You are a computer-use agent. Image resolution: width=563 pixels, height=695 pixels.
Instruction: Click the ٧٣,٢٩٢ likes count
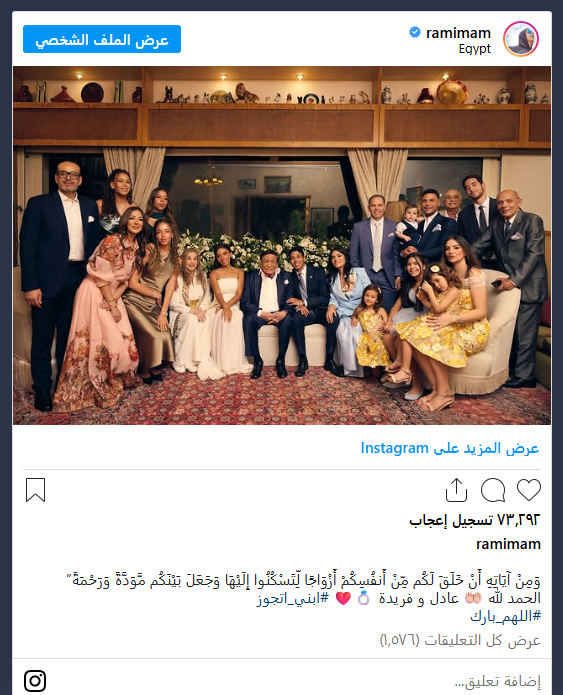tap(475, 520)
